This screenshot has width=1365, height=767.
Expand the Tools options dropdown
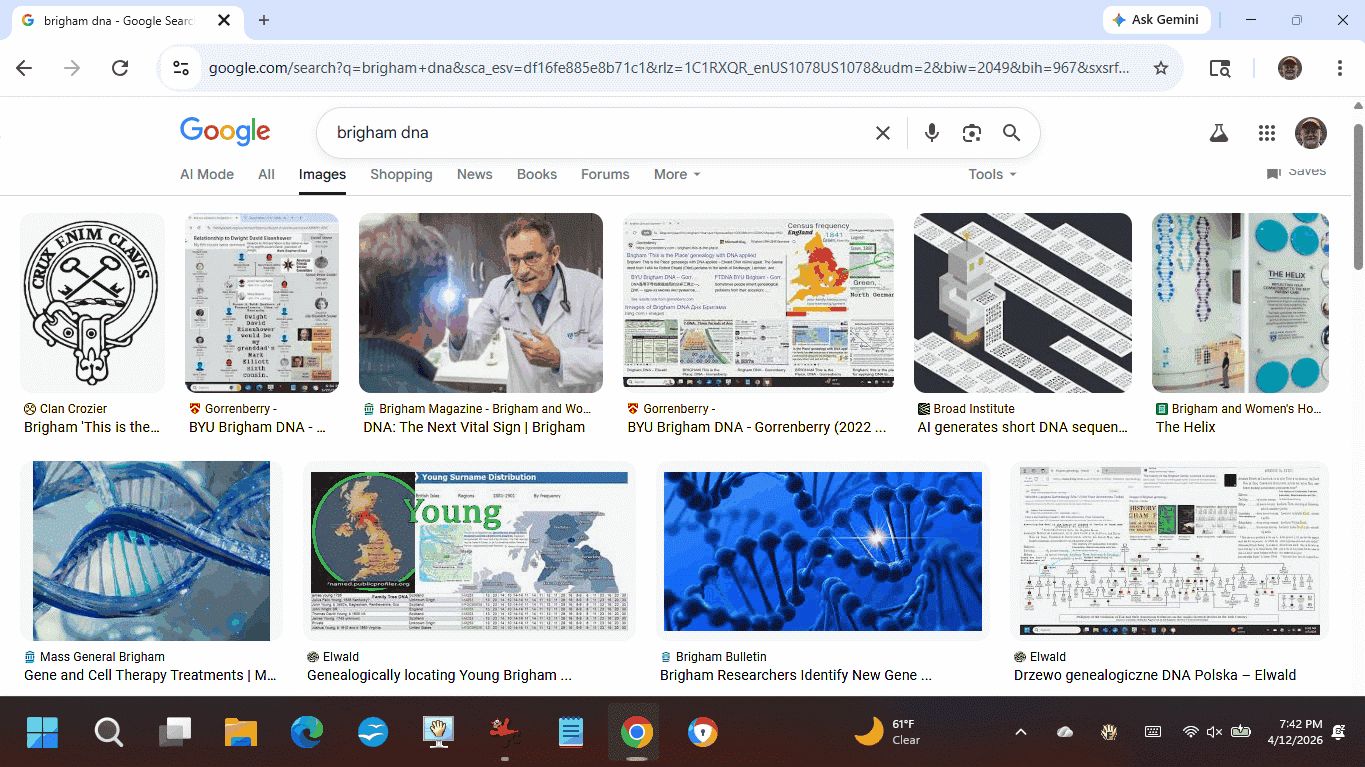click(991, 174)
